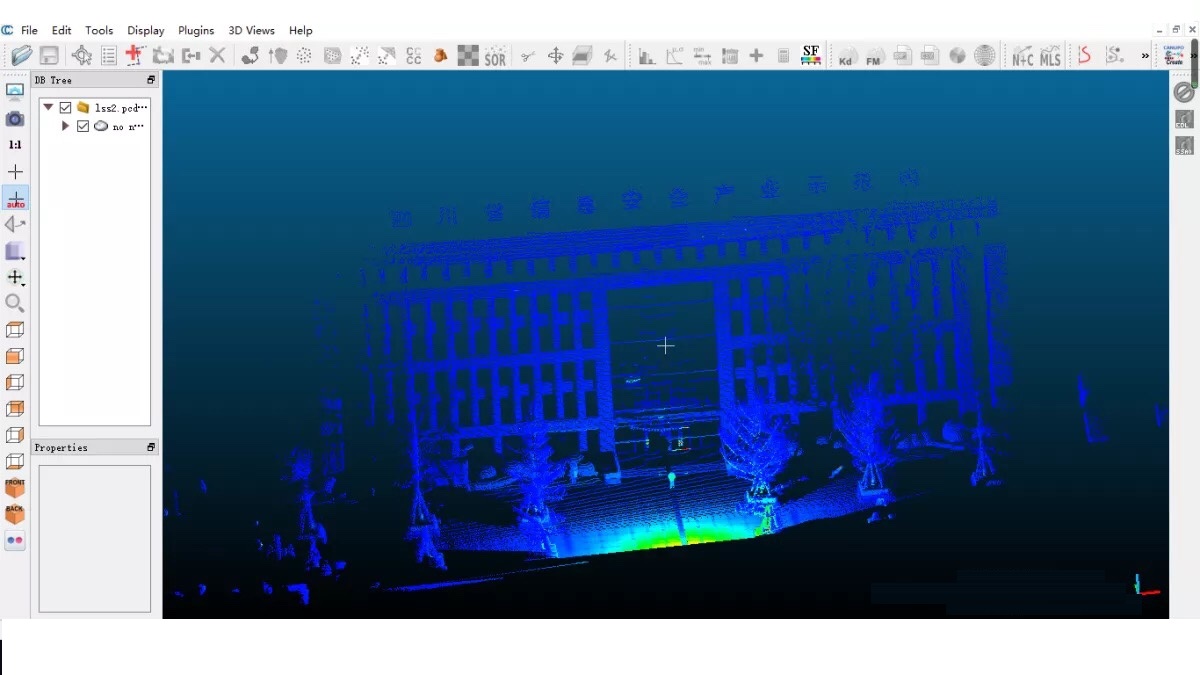Open the purple view-mode cube dropdown
Viewport: 1200px width, 675px height.
coord(15,251)
